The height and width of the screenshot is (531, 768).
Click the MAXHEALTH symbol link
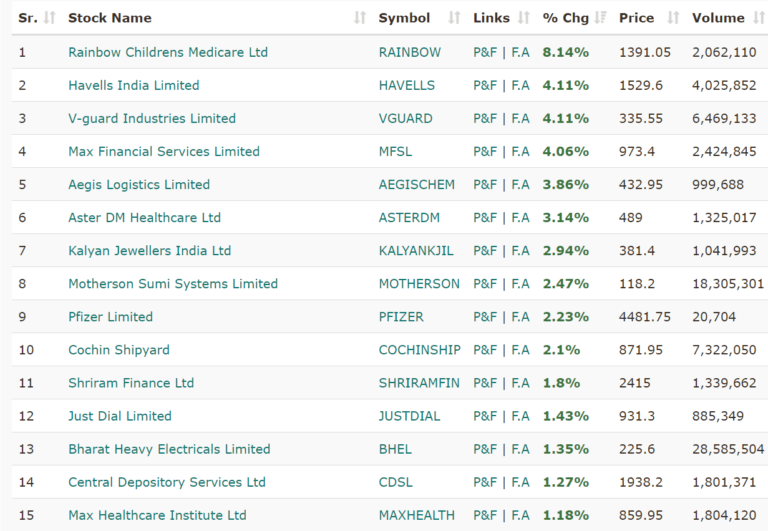click(x=415, y=515)
